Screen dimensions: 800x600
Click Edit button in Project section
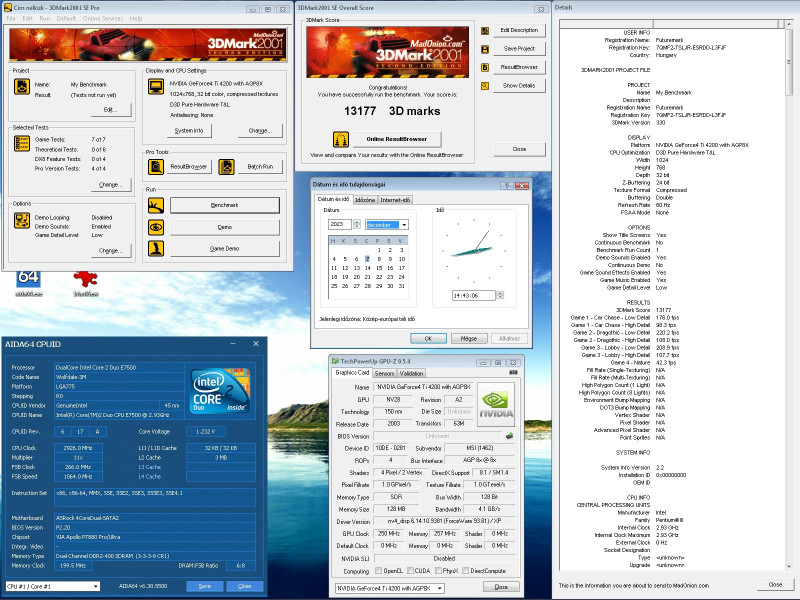point(110,109)
